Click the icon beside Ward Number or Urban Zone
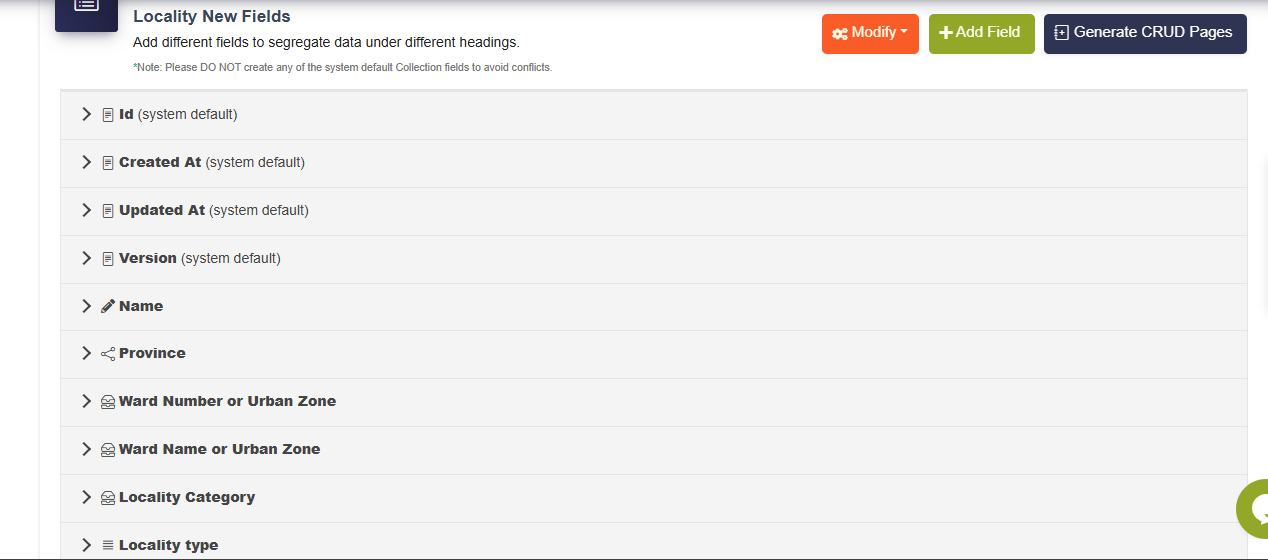Image resolution: width=1268 pixels, height=560 pixels. pyautogui.click(x=108, y=402)
